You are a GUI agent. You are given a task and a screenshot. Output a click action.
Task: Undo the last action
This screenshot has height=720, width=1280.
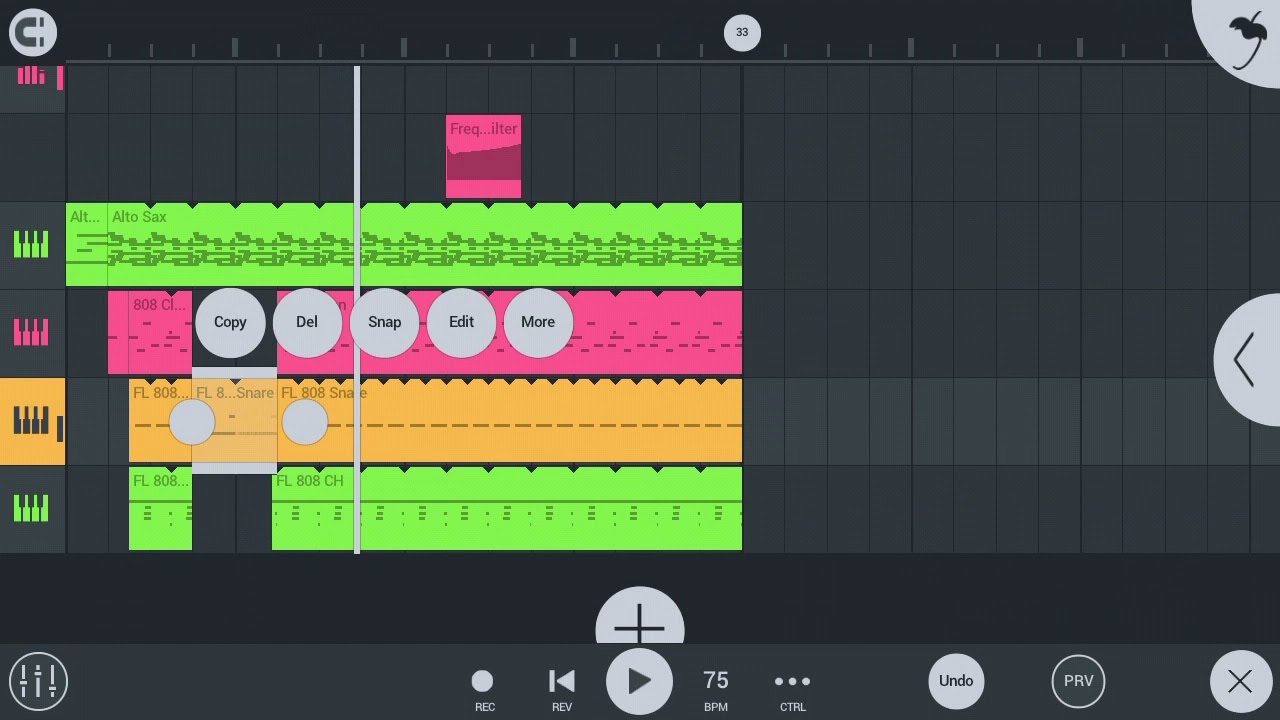(x=956, y=681)
